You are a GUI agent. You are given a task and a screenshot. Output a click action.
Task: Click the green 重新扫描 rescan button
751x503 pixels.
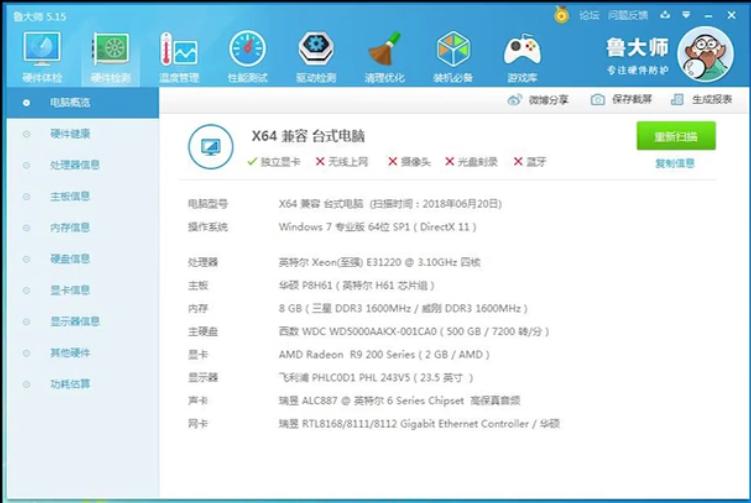coord(676,136)
